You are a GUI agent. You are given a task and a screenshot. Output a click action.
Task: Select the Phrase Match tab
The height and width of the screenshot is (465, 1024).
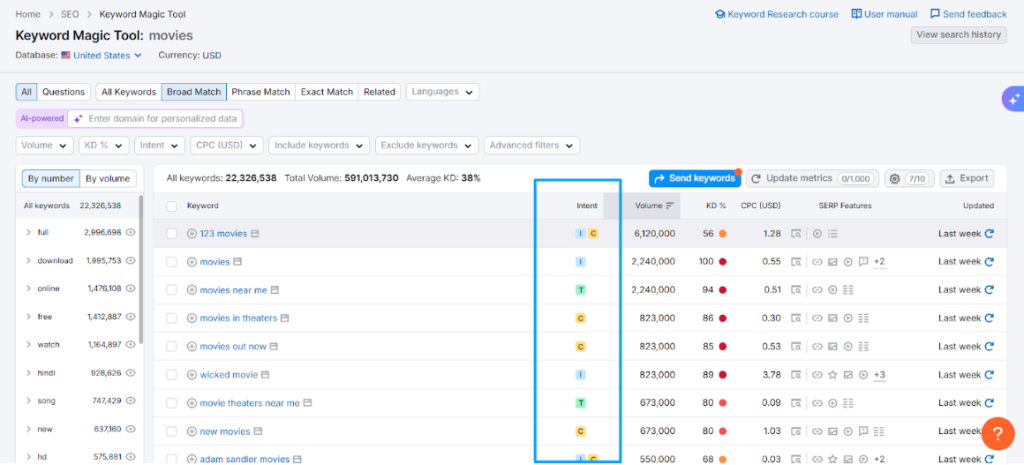[x=261, y=92]
